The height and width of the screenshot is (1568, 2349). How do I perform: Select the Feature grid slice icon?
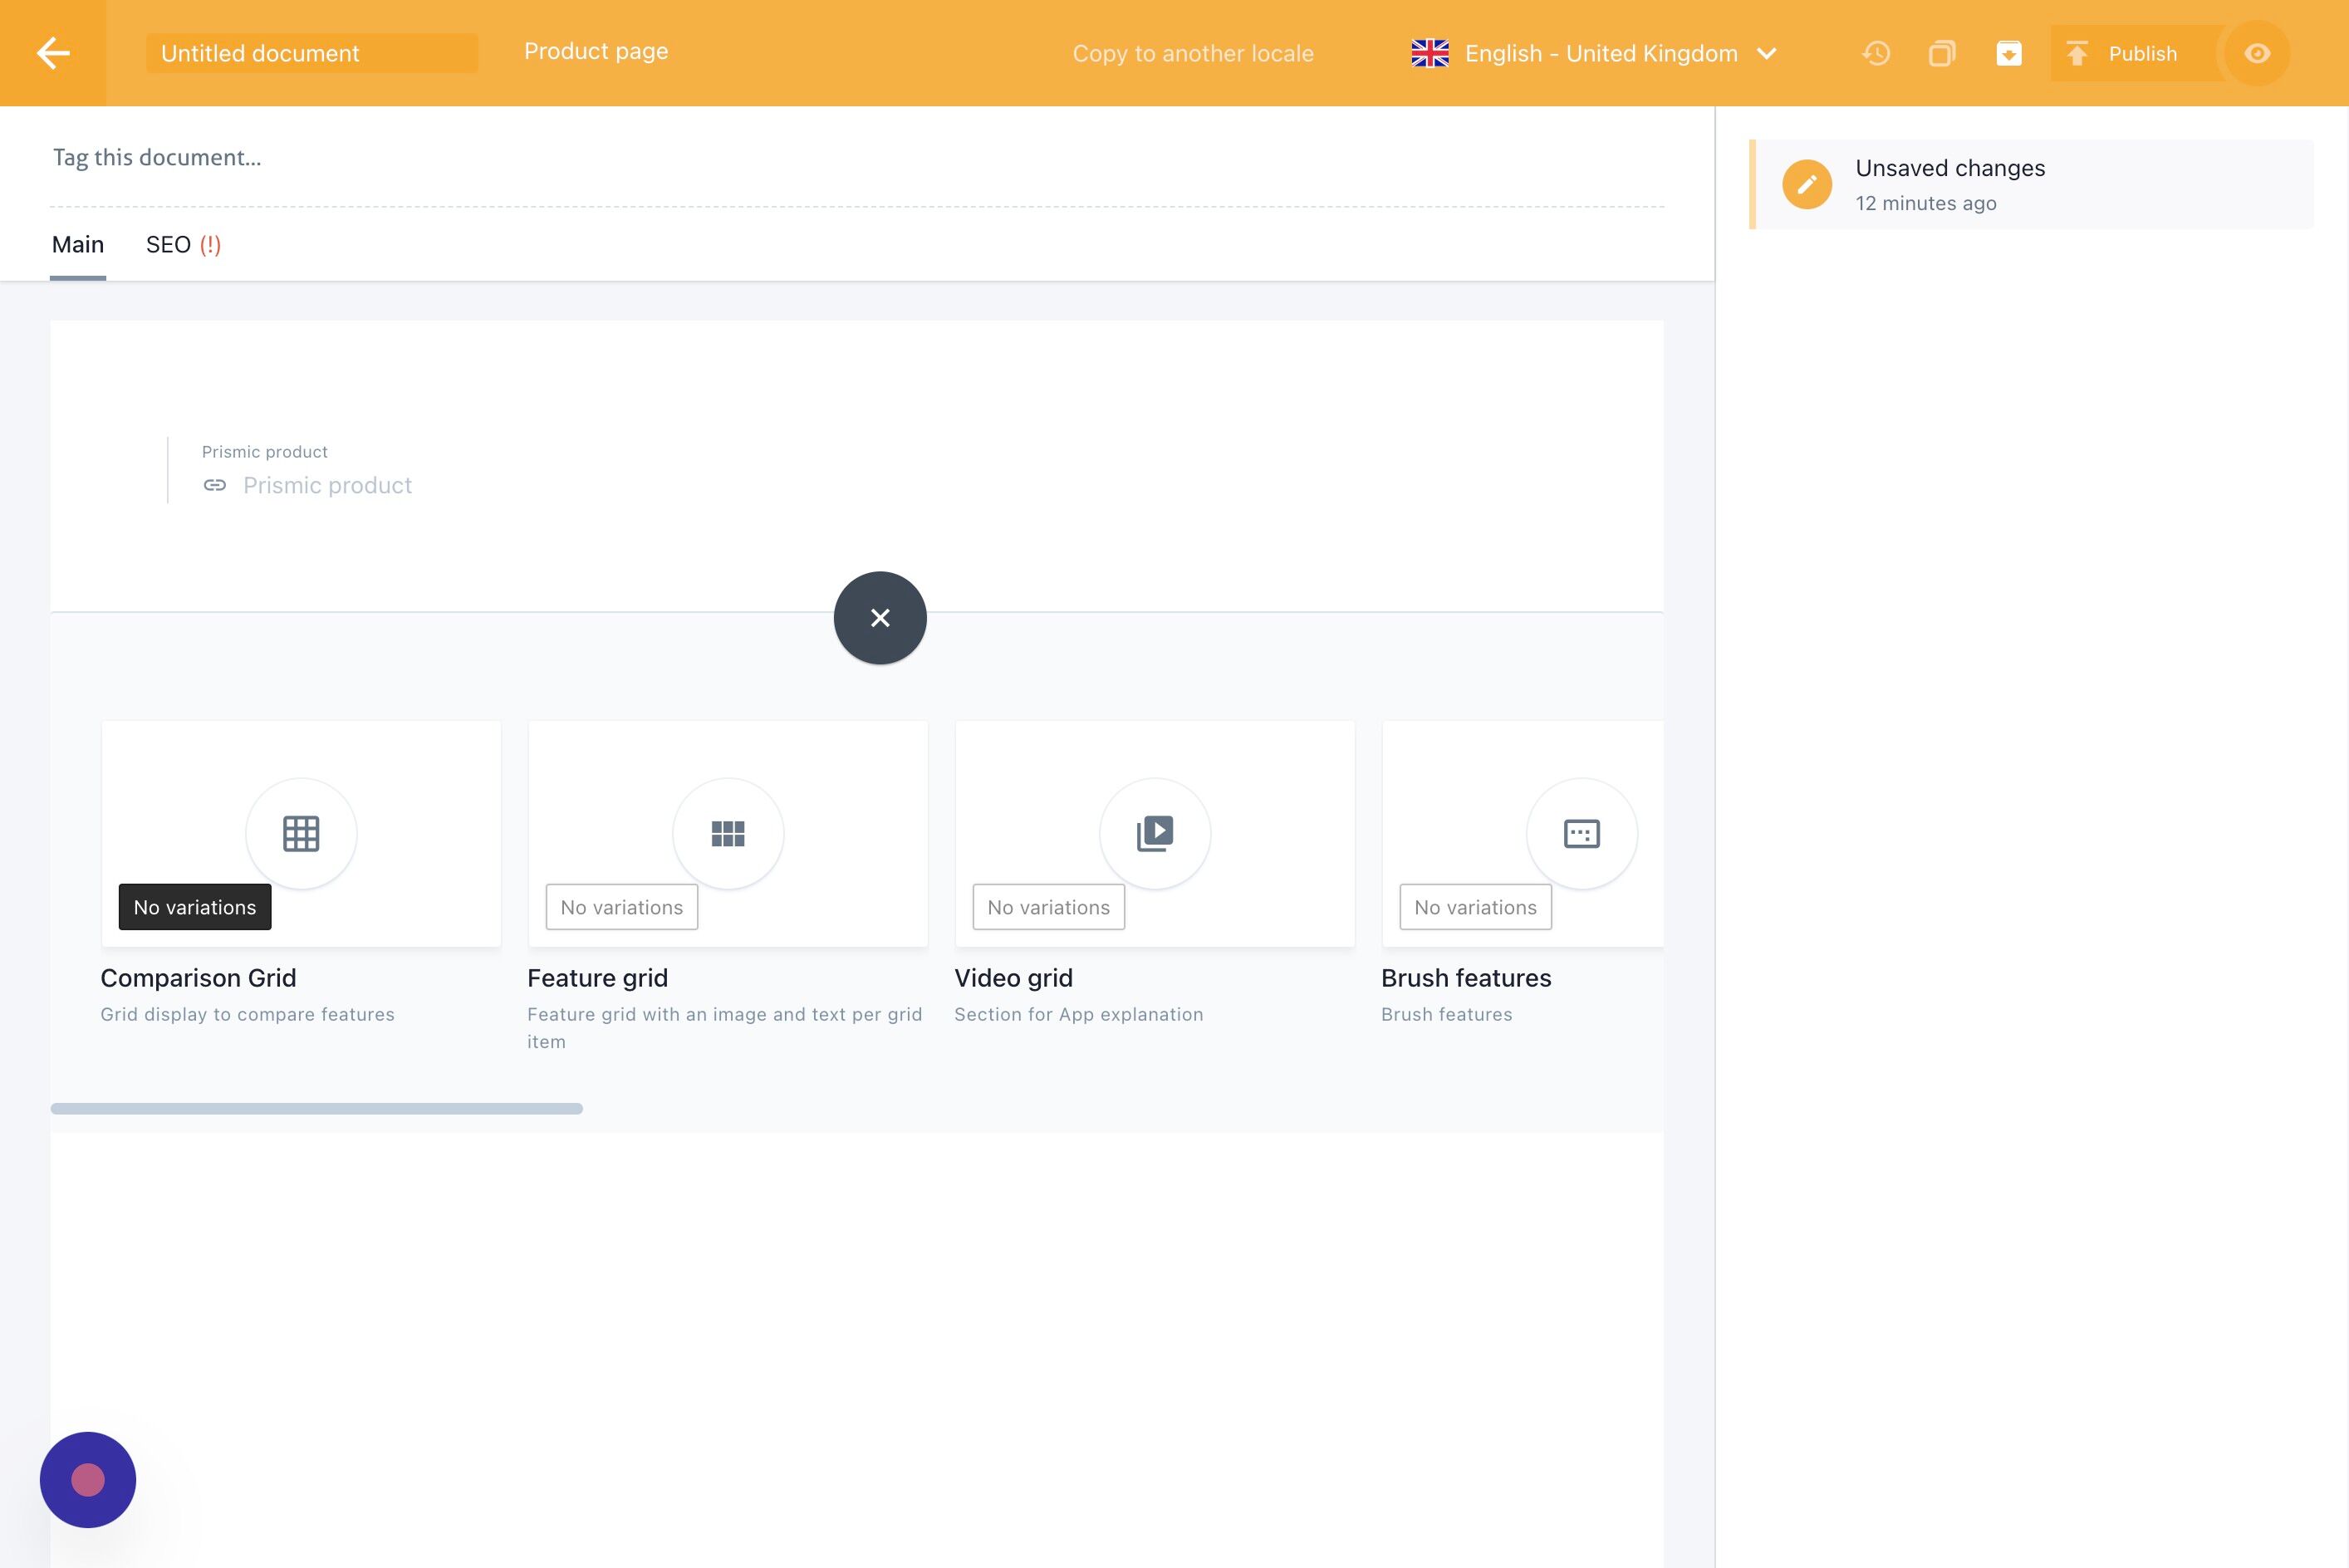point(728,833)
